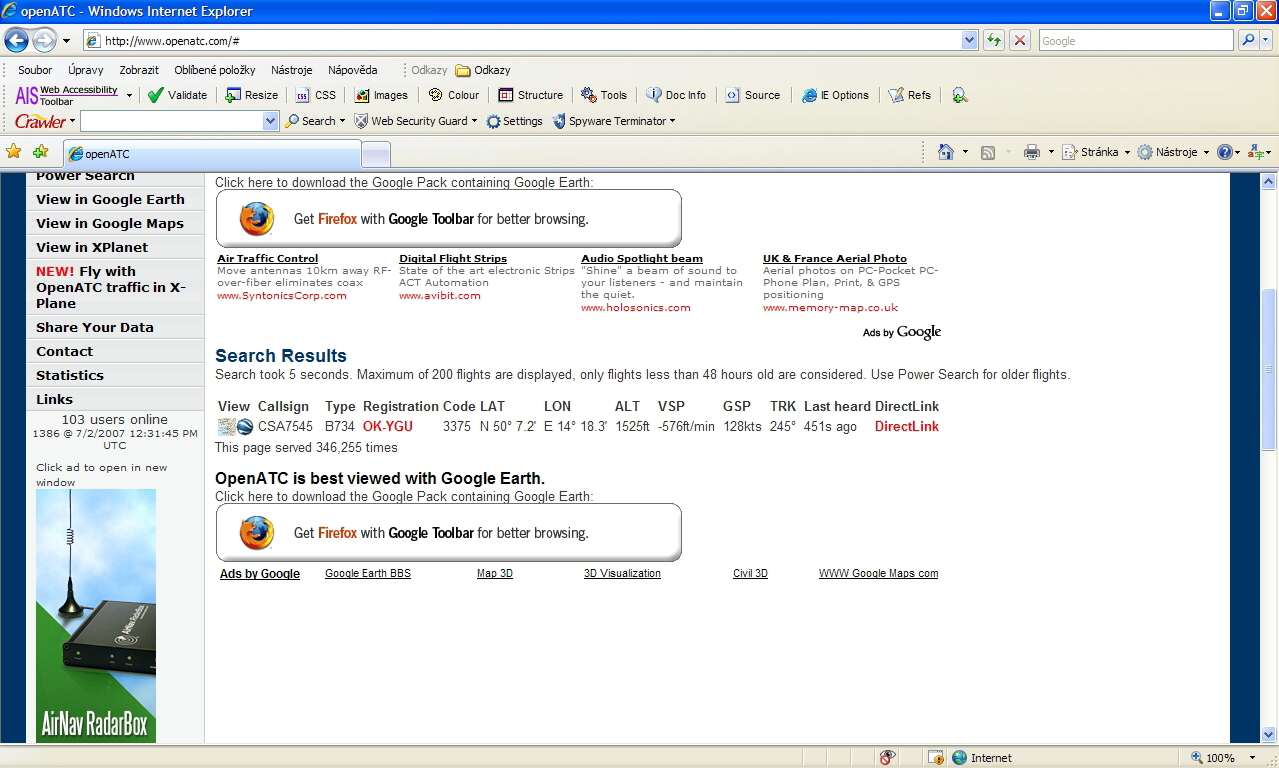Open the Structure tool in accessibility toolbar

pos(530,95)
